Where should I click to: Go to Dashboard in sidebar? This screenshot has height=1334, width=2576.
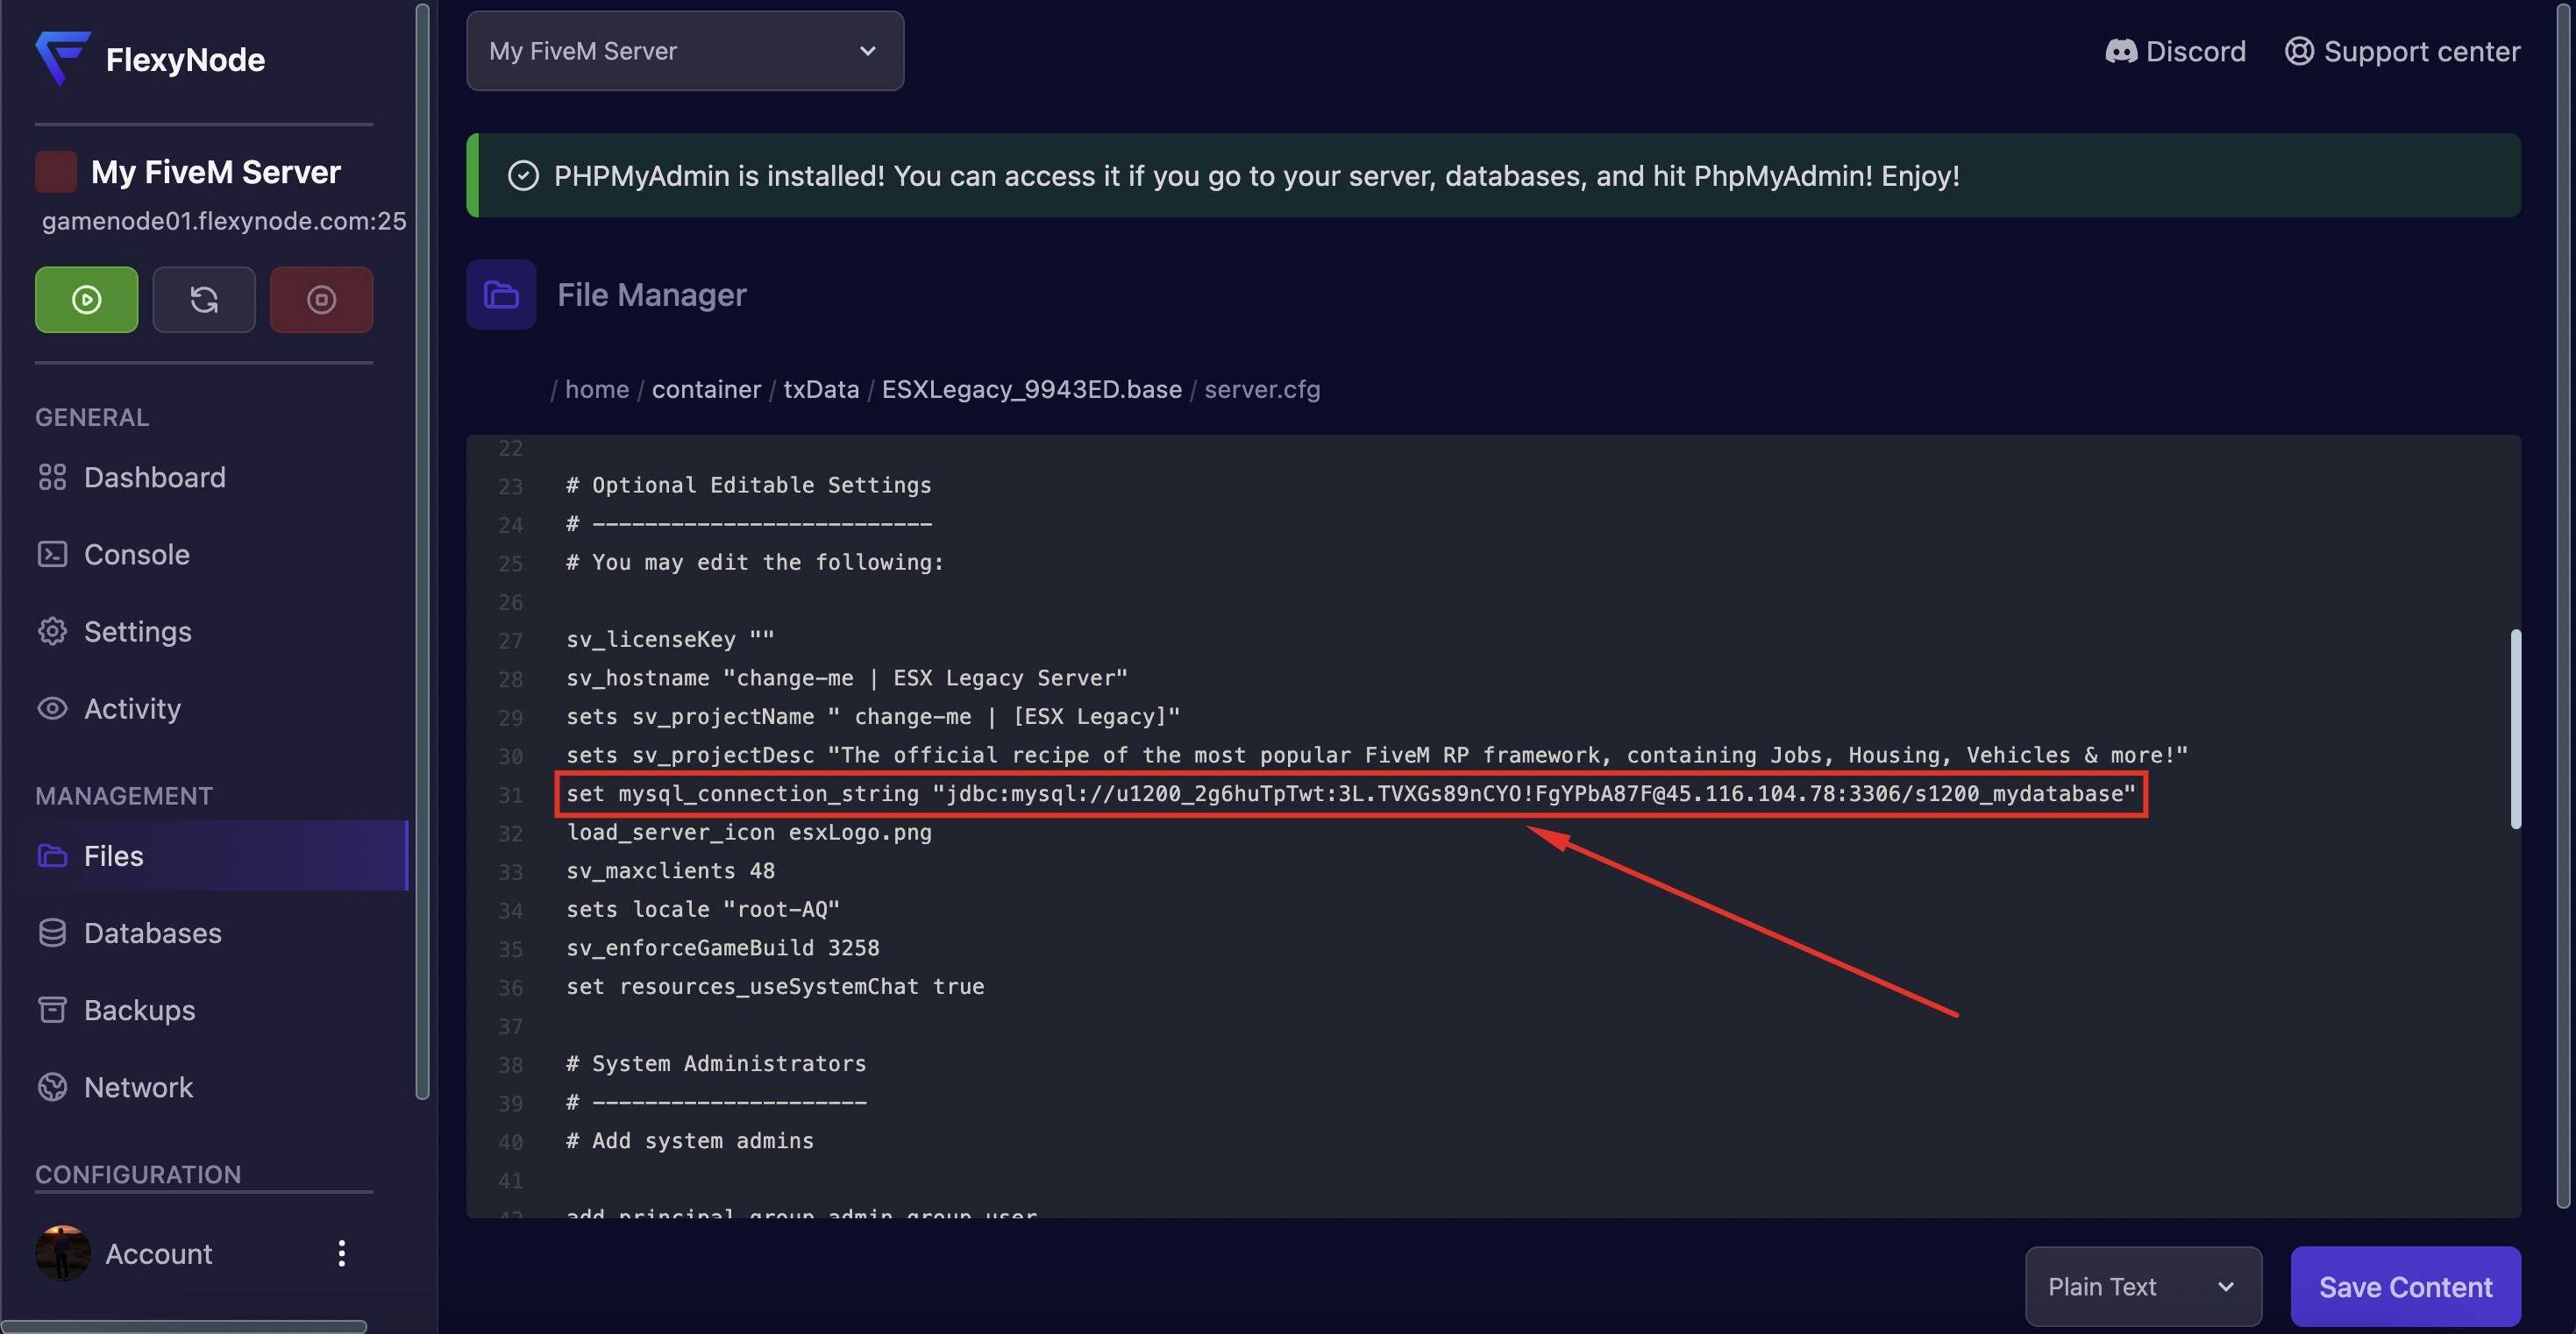[154, 477]
